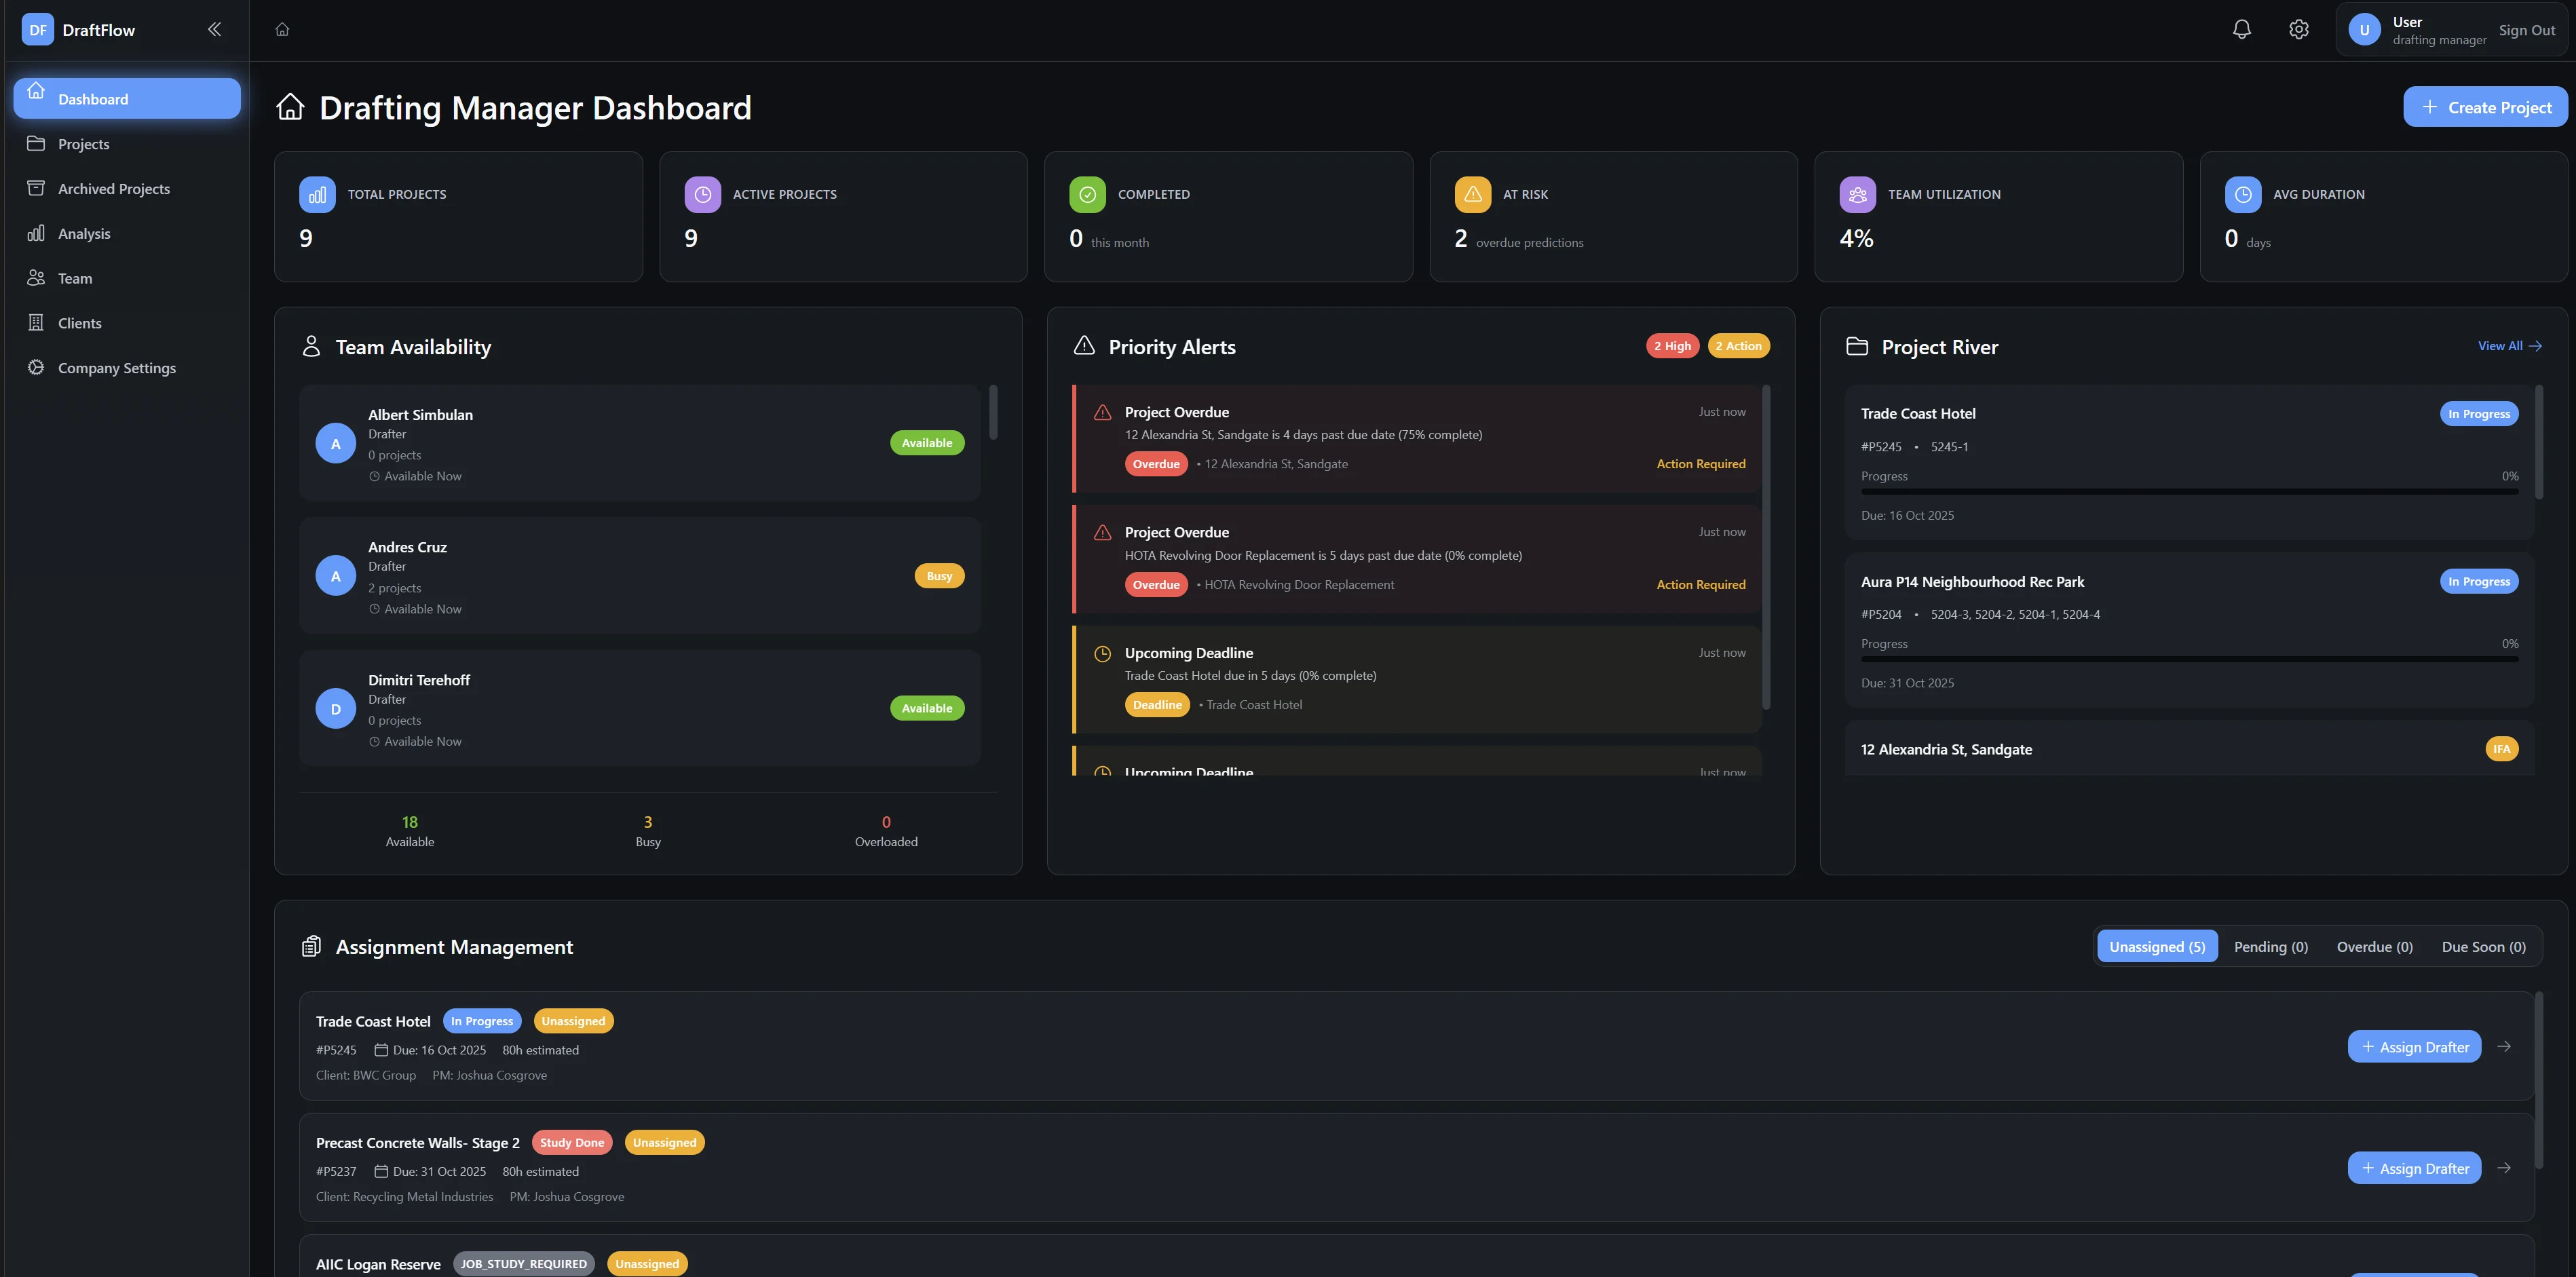Click the Total Projects chart icon
The height and width of the screenshot is (1277, 2576).
click(x=317, y=195)
